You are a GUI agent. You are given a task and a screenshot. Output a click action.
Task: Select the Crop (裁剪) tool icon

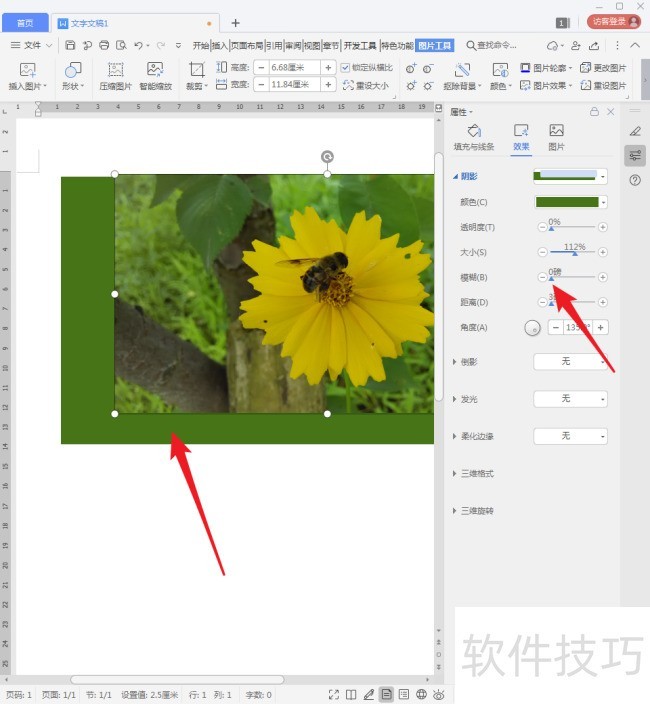click(197, 70)
